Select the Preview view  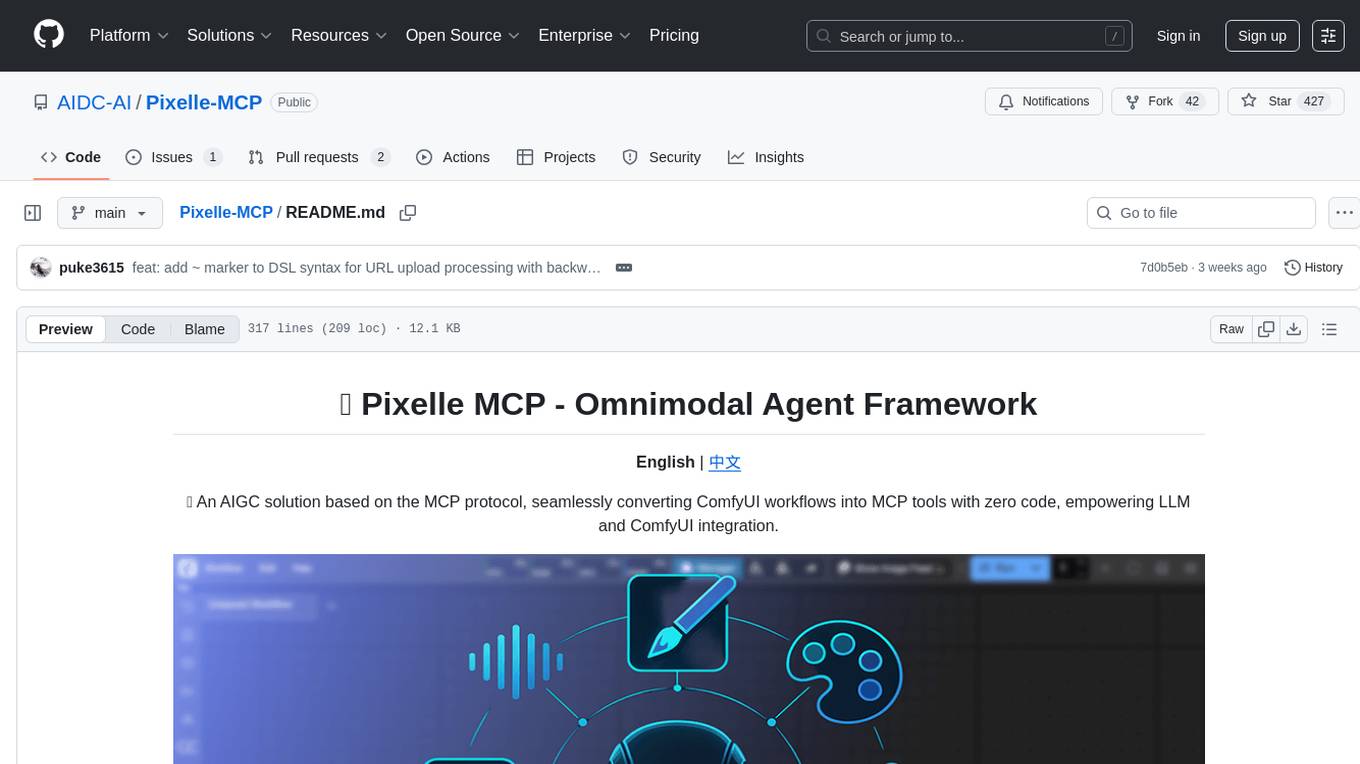(x=66, y=329)
